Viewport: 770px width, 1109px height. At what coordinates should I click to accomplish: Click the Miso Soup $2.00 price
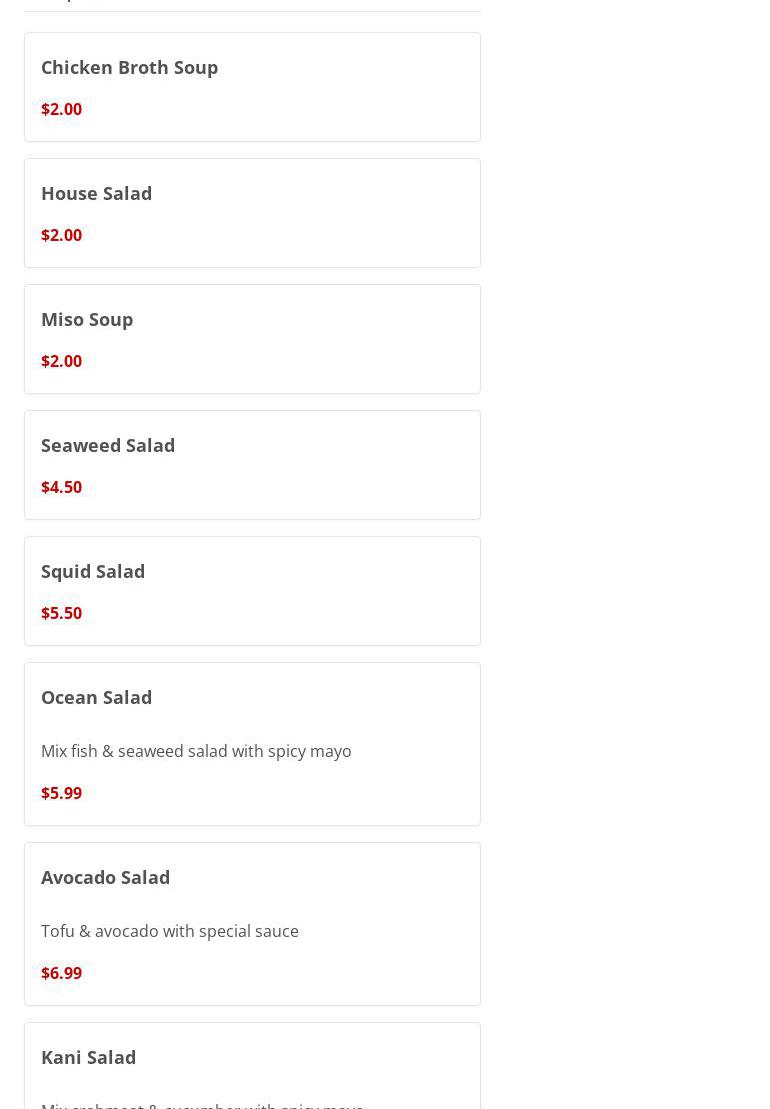(61, 361)
